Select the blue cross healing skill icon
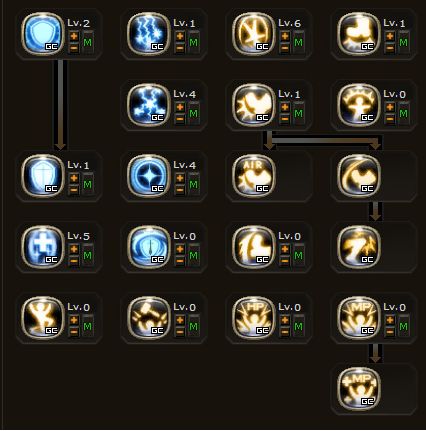Viewport: 426px width, 431px height. [42, 247]
